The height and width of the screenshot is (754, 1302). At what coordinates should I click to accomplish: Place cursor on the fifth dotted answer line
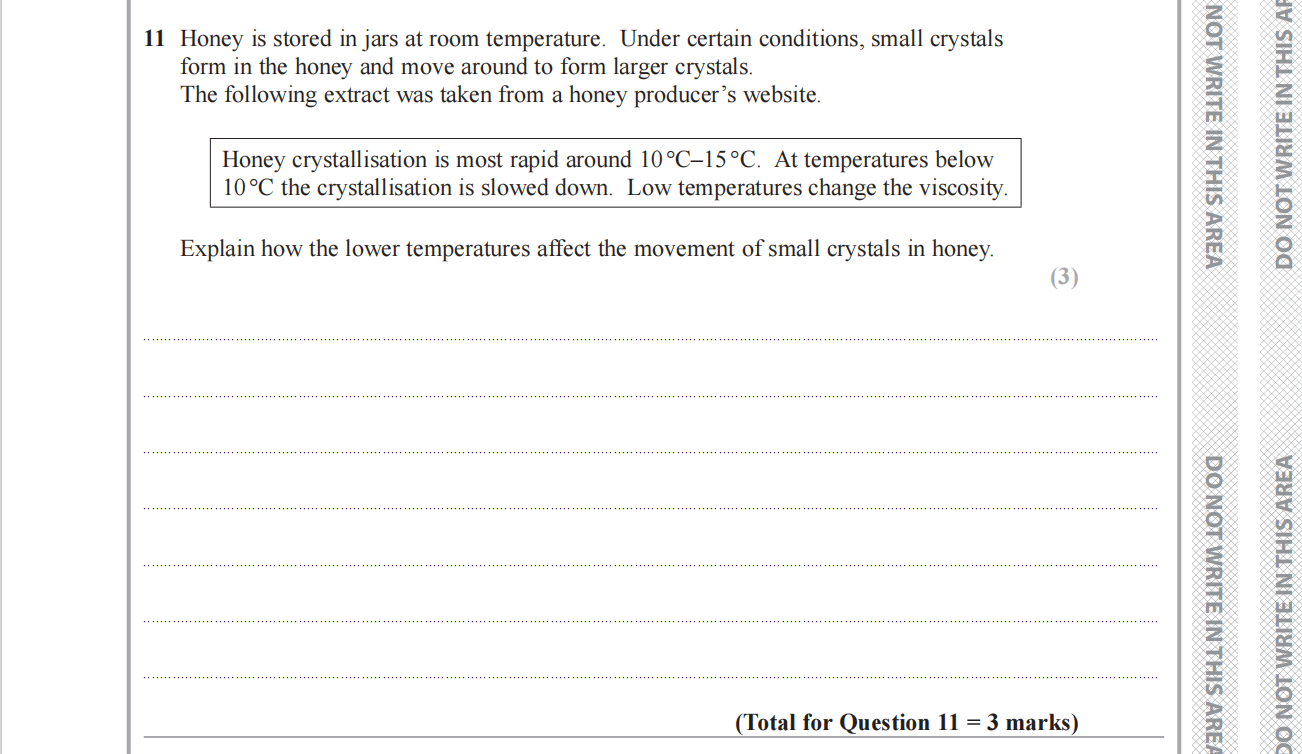(650, 564)
